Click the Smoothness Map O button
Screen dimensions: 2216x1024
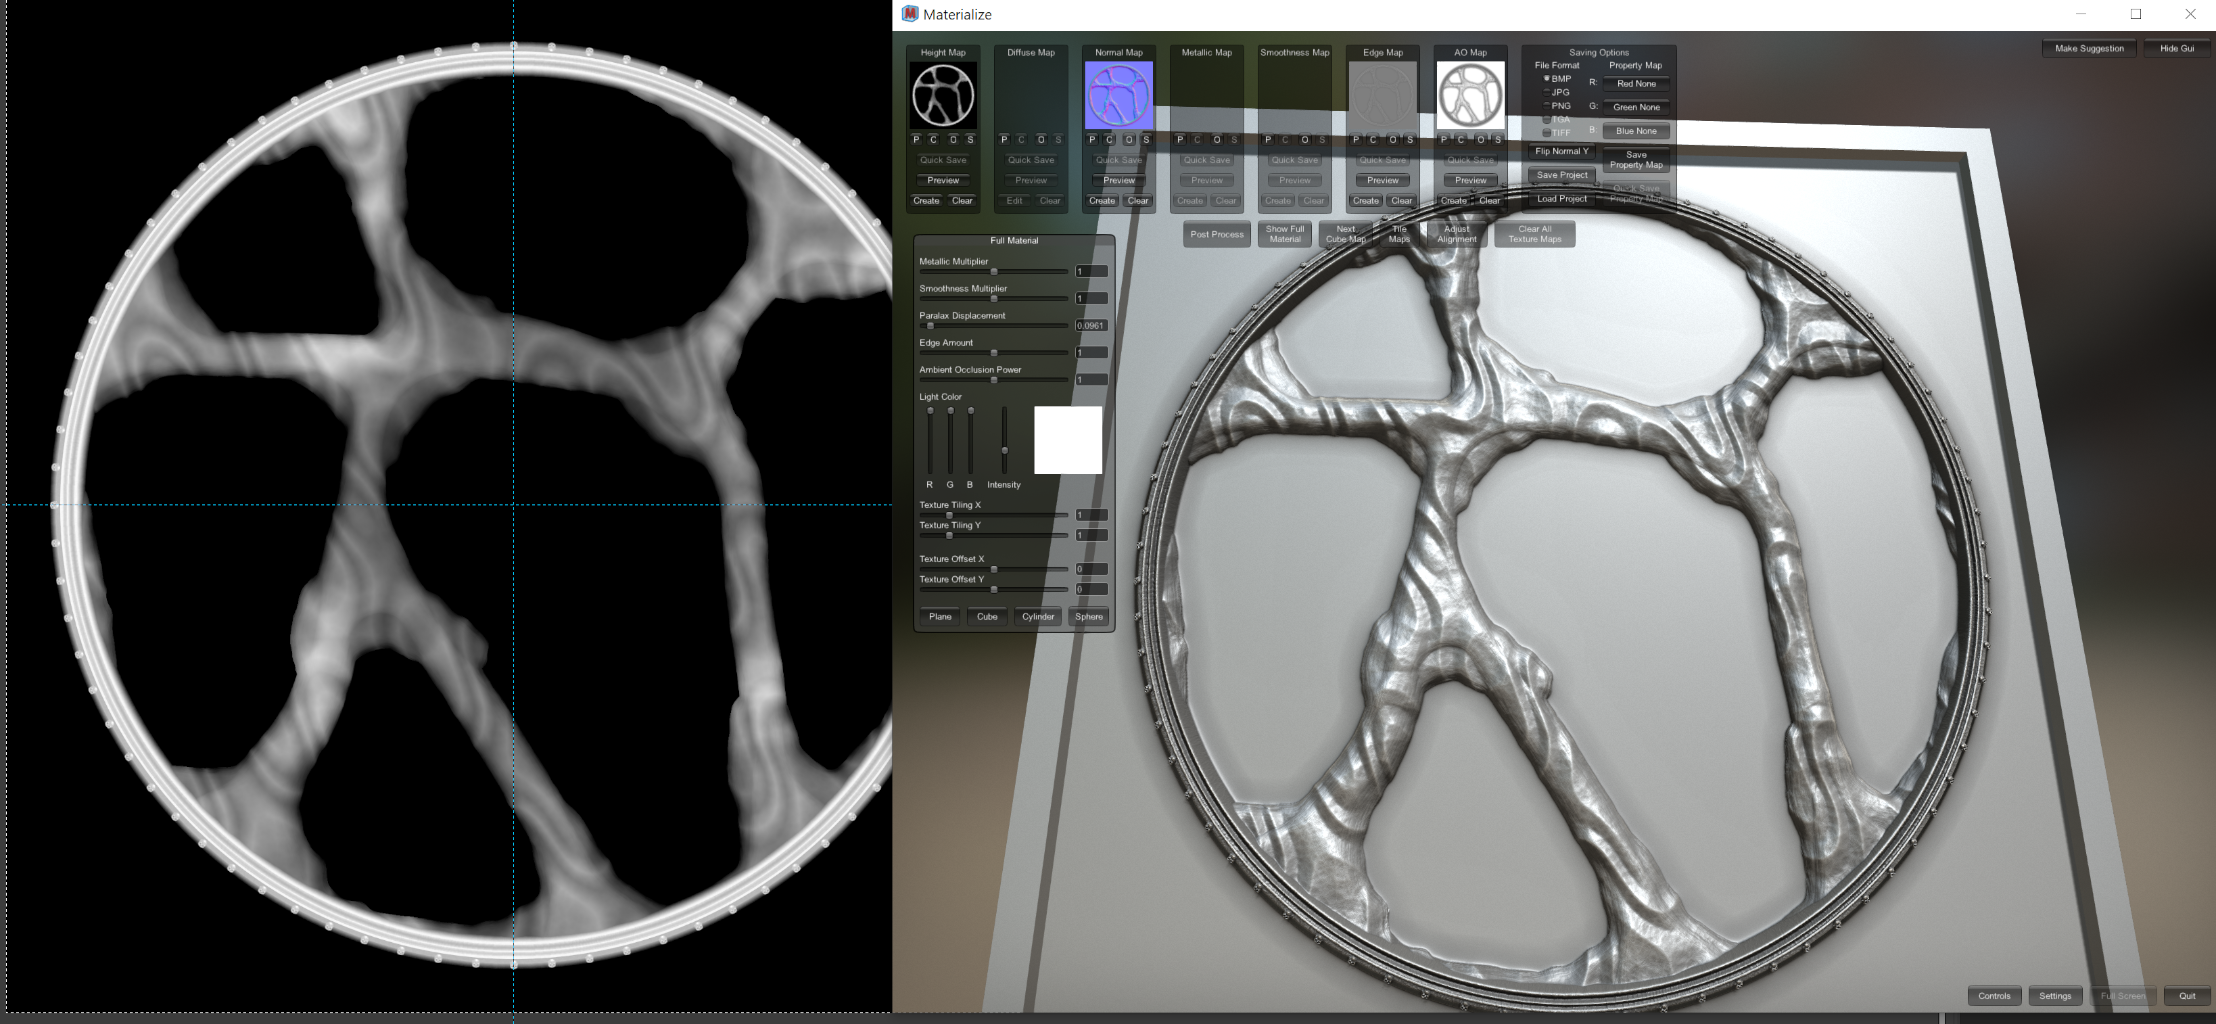[x=1305, y=140]
